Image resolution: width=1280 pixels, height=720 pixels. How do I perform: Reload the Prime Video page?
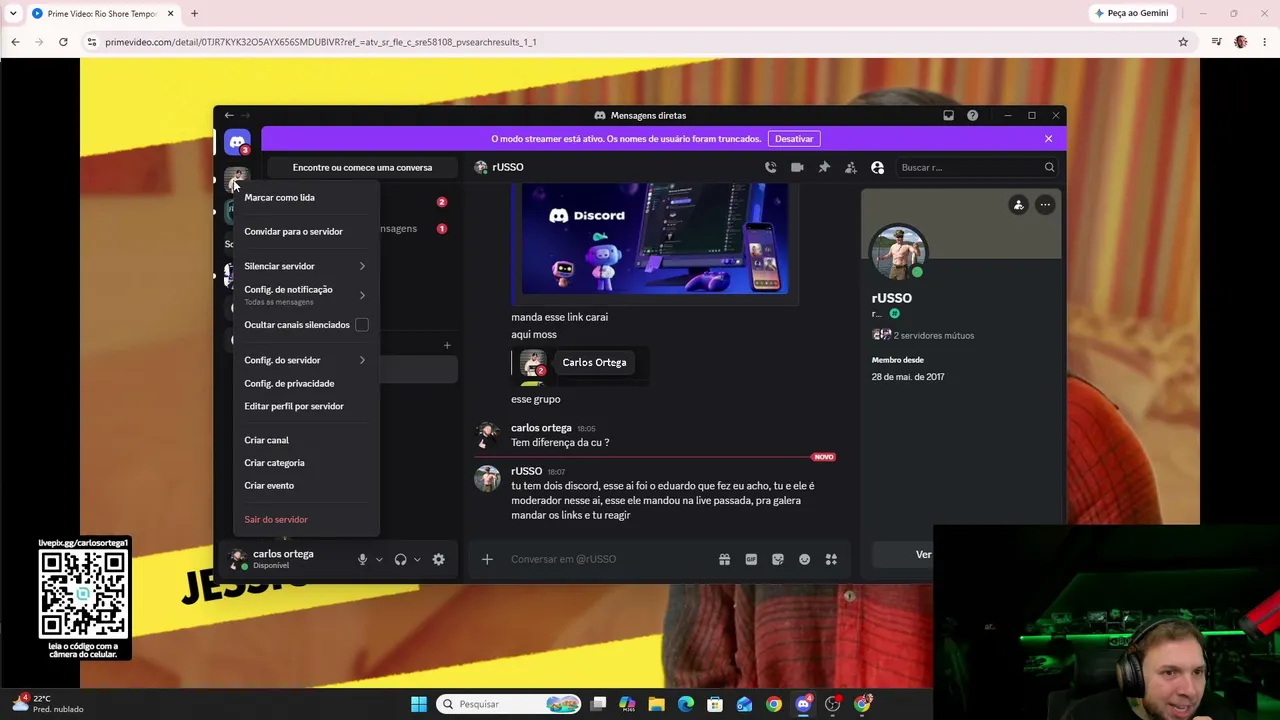coord(63,42)
